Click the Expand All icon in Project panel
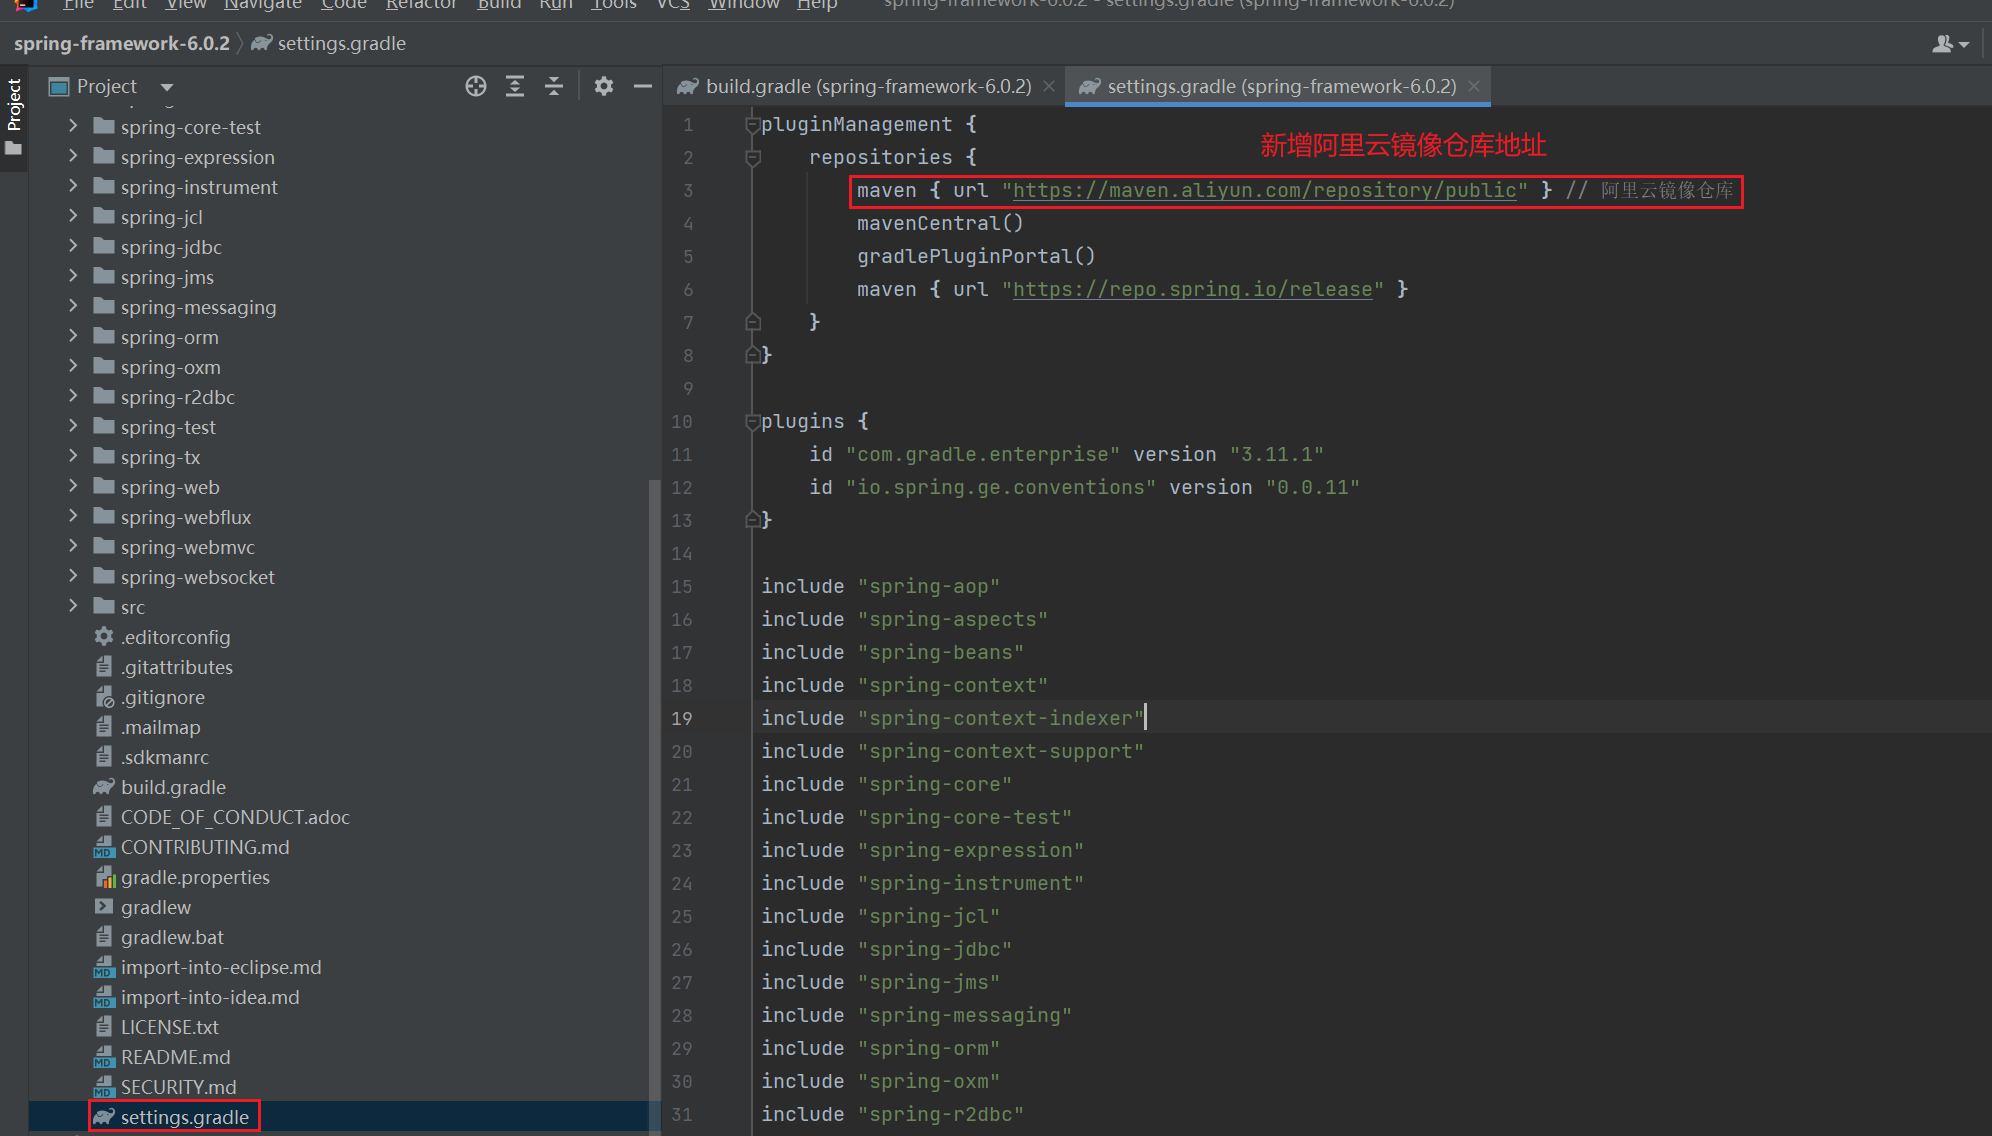Image resolution: width=1992 pixels, height=1136 pixels. coord(515,86)
